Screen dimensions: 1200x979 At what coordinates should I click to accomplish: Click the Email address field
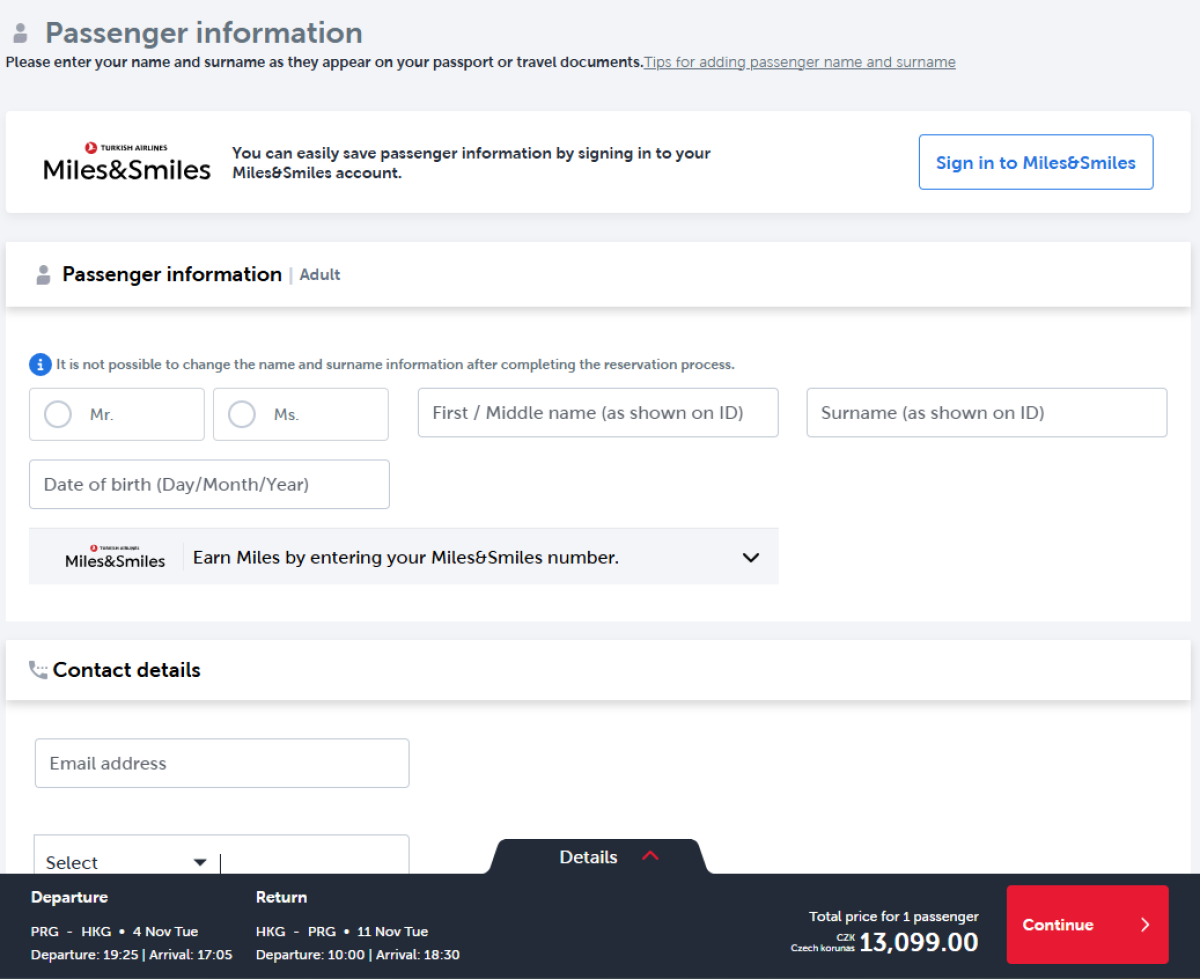(221, 763)
